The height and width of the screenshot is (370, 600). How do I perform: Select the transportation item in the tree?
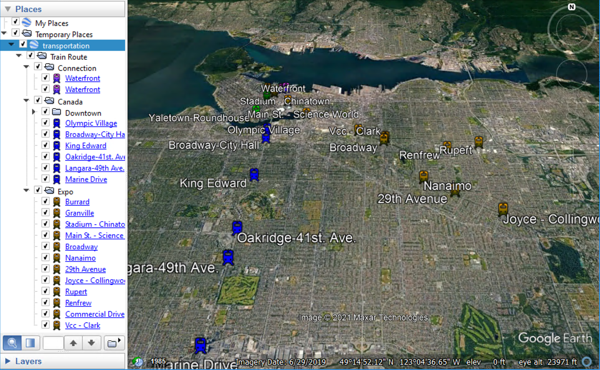pyautogui.click(x=66, y=46)
